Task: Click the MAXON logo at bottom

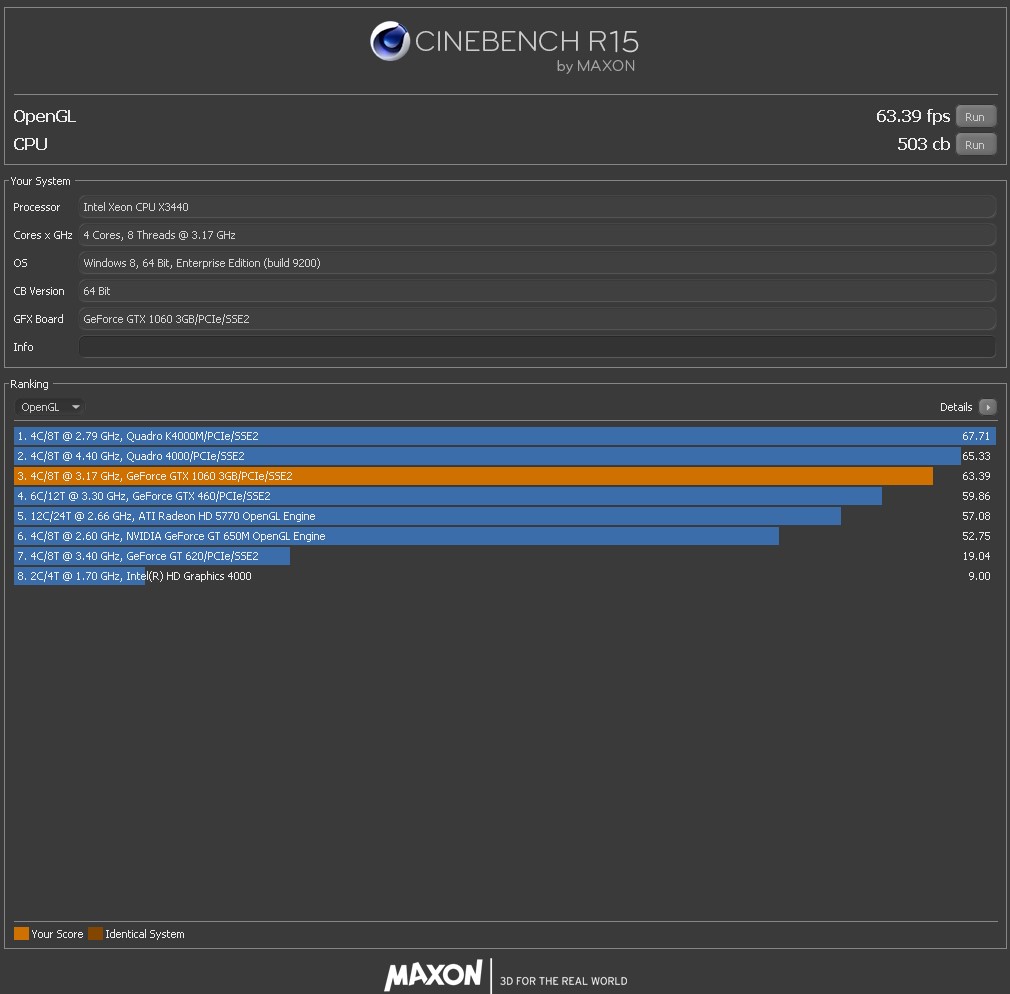Action: click(x=434, y=975)
